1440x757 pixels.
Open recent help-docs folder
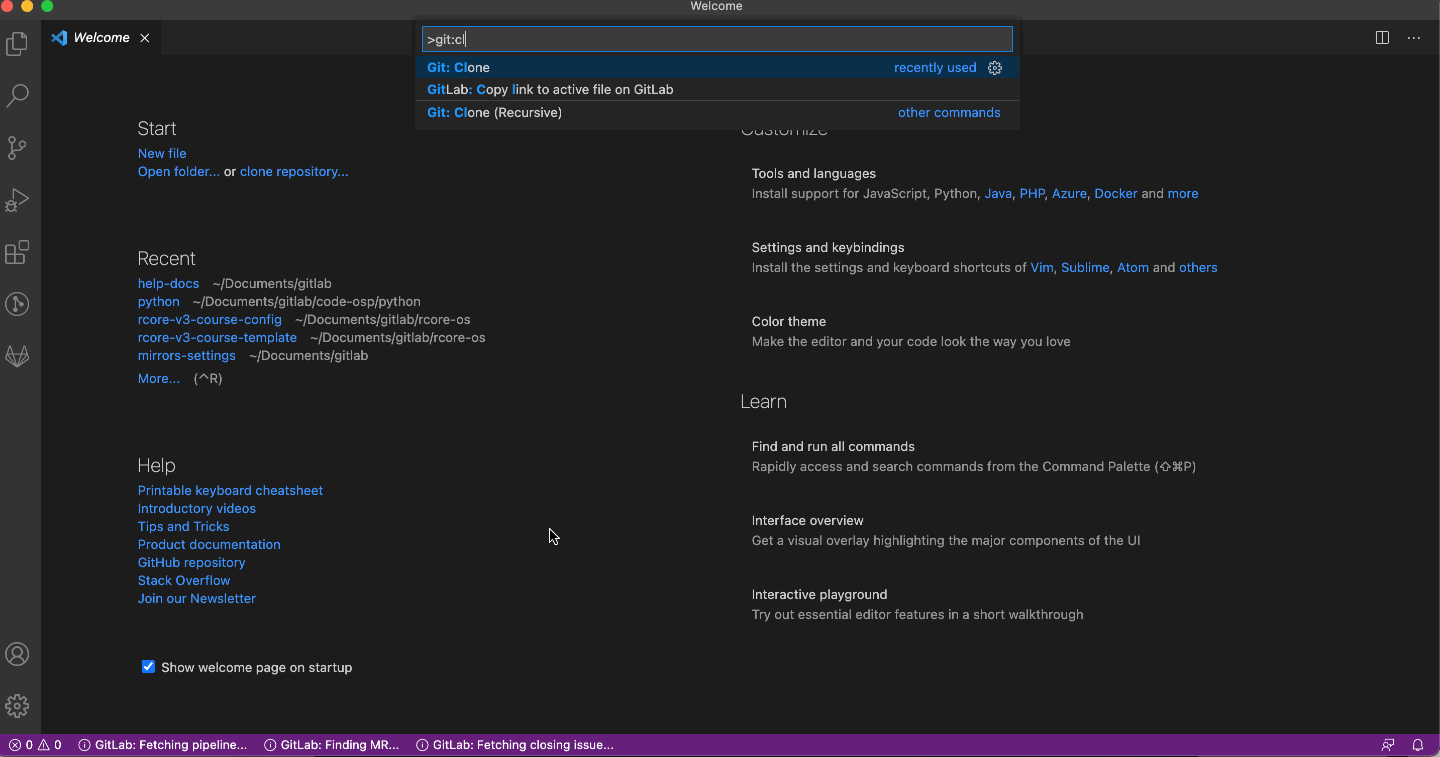[168, 284]
